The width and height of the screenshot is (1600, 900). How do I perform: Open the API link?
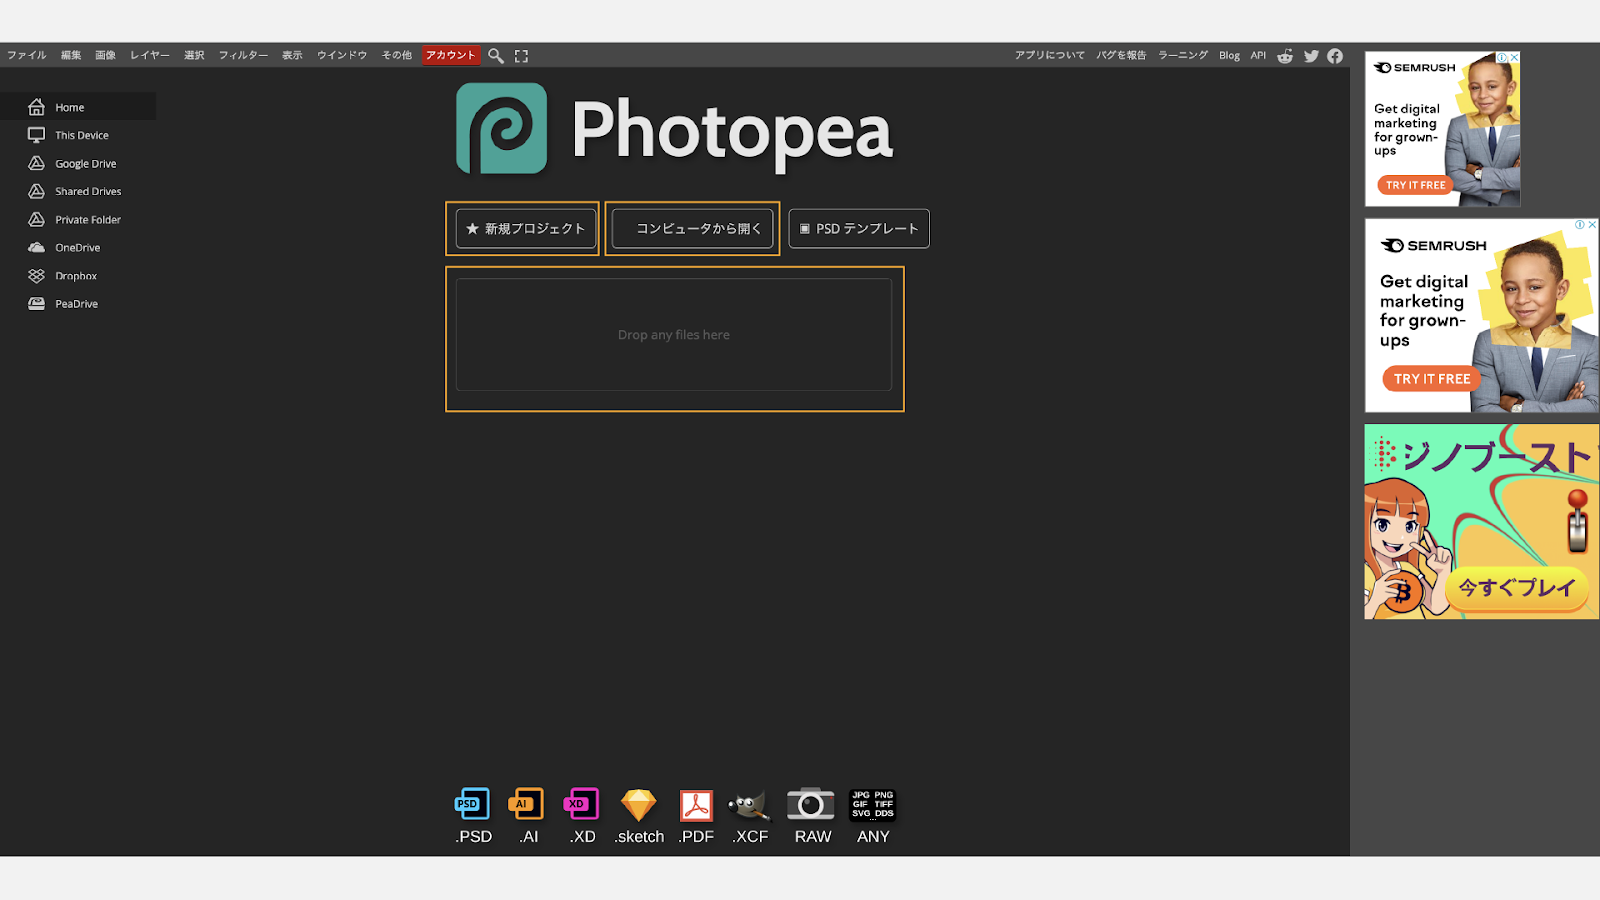pos(1258,56)
